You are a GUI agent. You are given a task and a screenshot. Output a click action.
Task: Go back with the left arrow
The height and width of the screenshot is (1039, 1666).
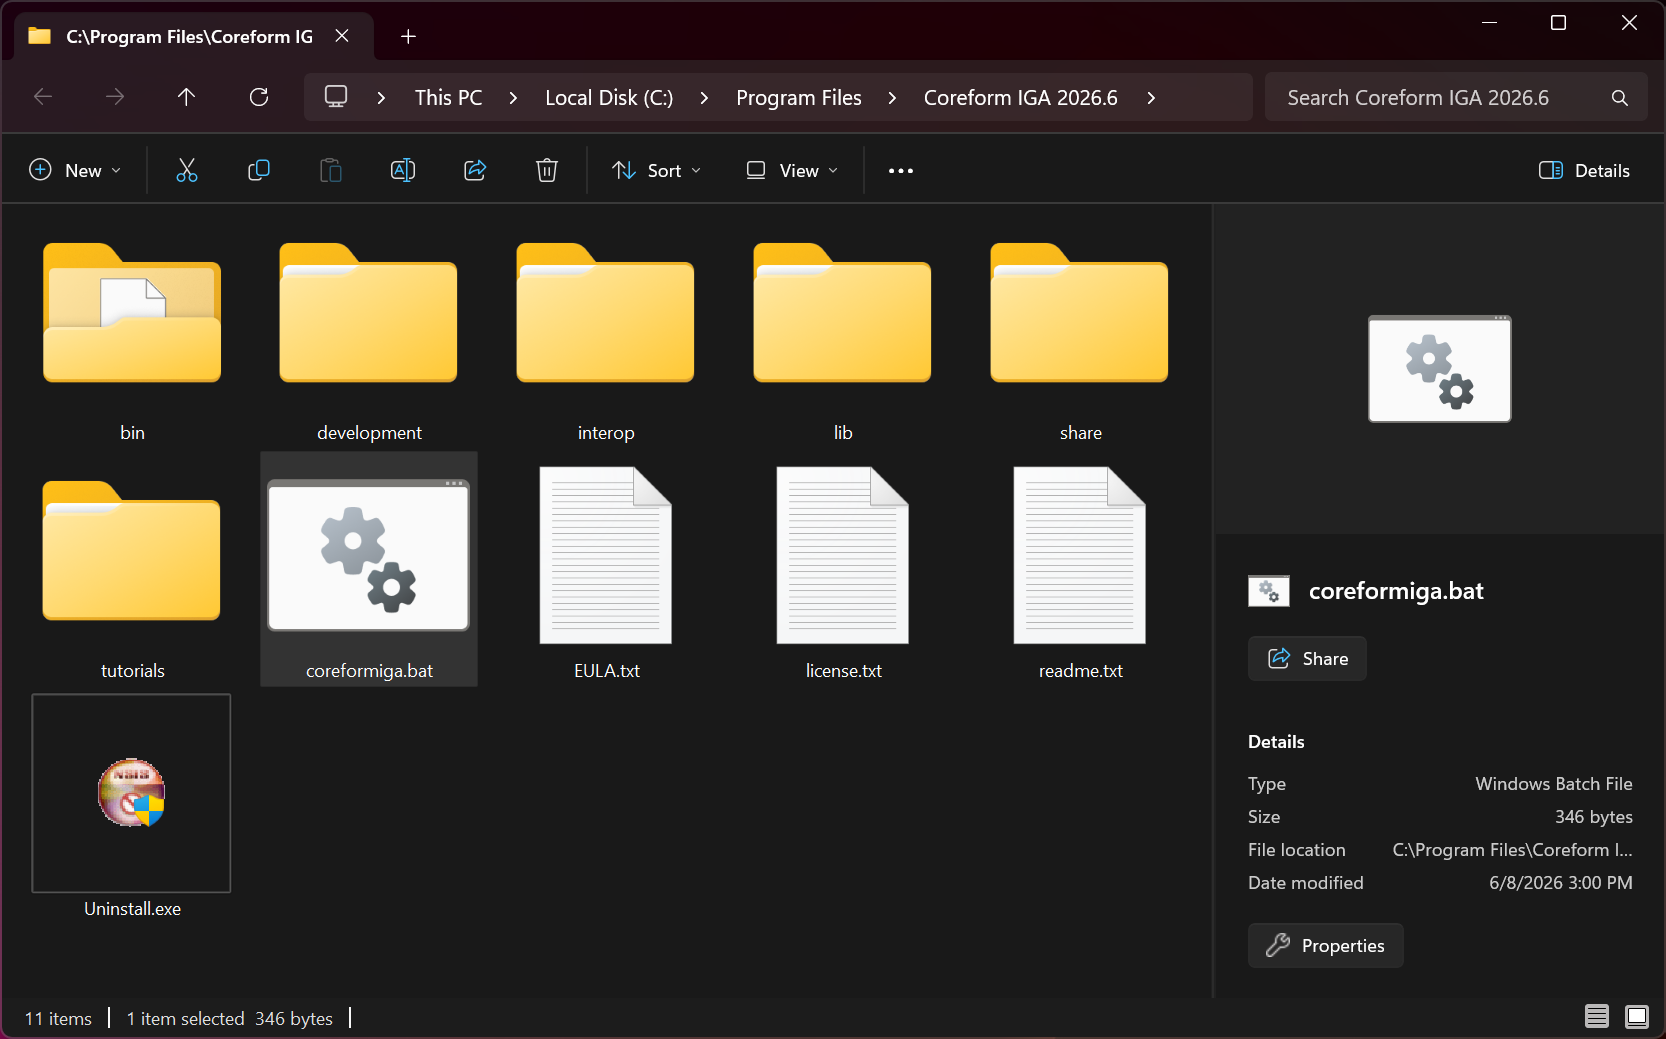43,97
